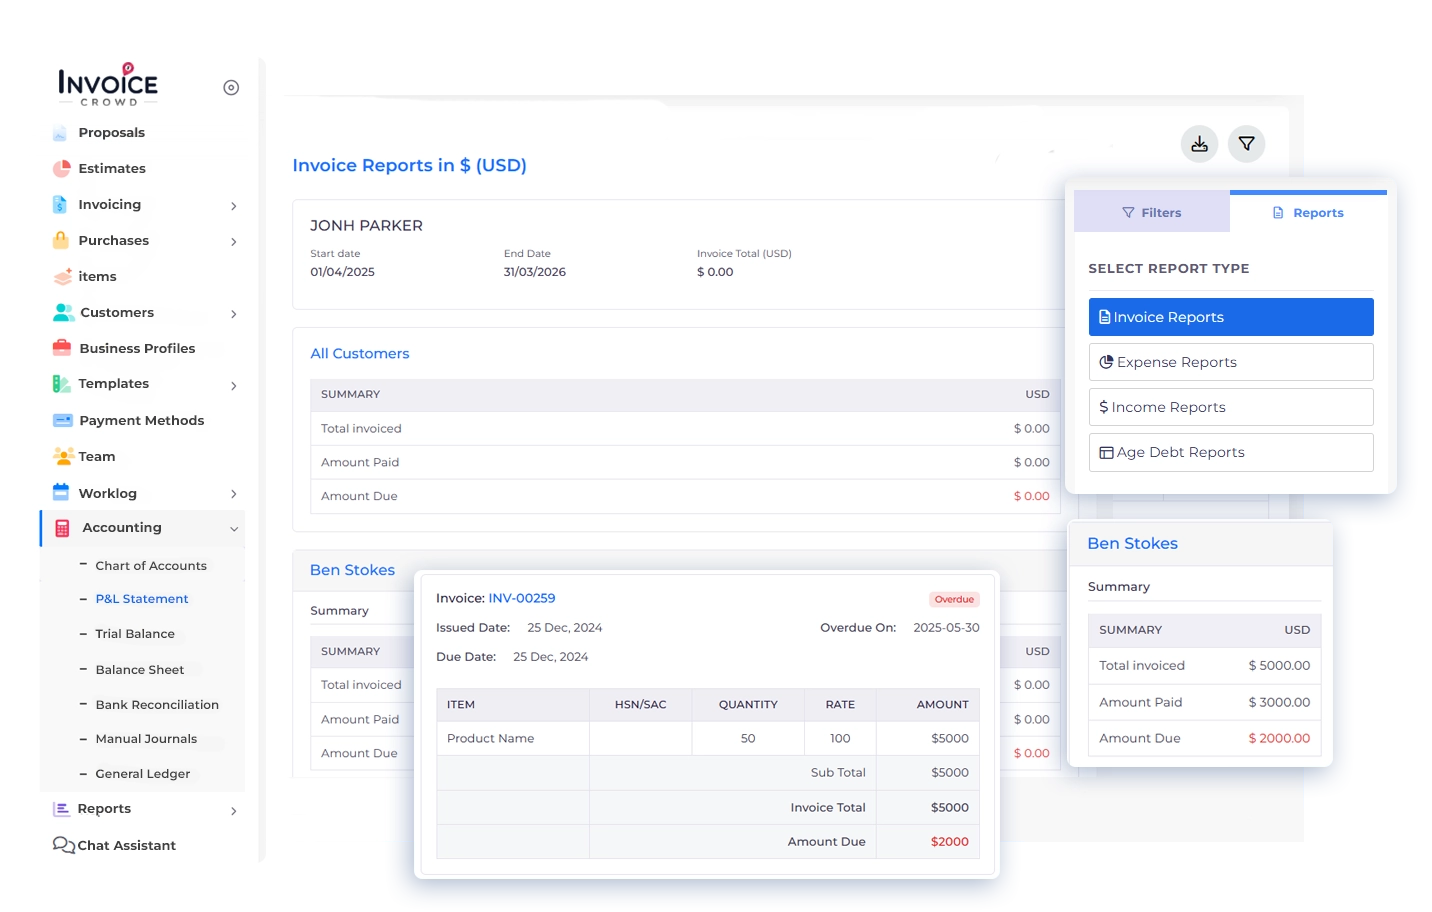The width and height of the screenshot is (1432, 912).
Task: Choose Age Debt Reports option
Action: click(x=1230, y=452)
